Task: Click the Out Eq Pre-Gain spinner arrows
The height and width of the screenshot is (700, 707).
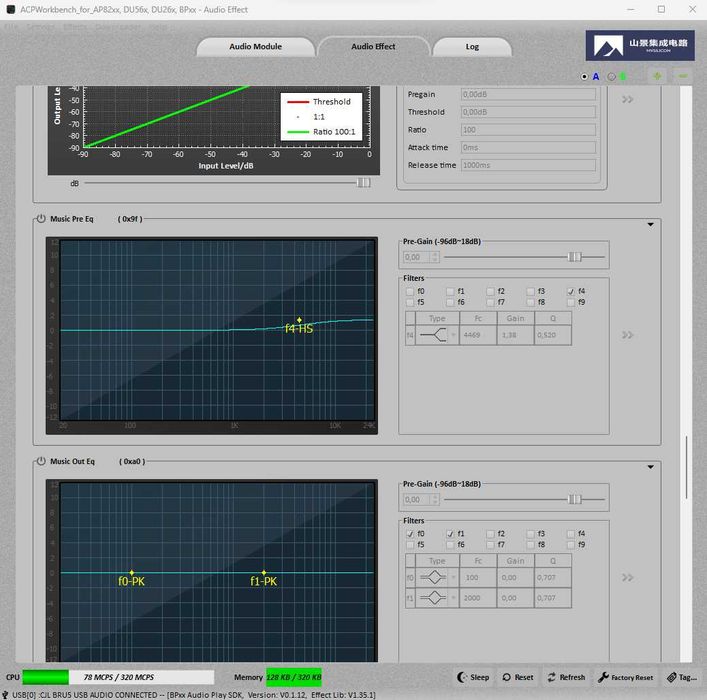Action: click(x=435, y=499)
